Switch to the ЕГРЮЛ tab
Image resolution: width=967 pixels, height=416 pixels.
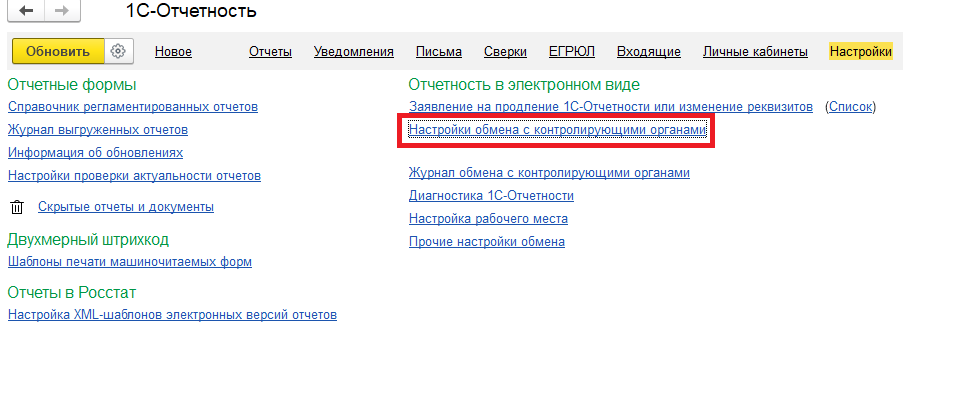coord(571,52)
